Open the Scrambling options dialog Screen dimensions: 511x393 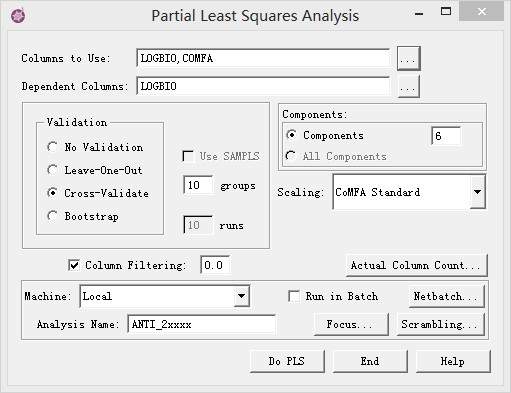click(x=440, y=324)
